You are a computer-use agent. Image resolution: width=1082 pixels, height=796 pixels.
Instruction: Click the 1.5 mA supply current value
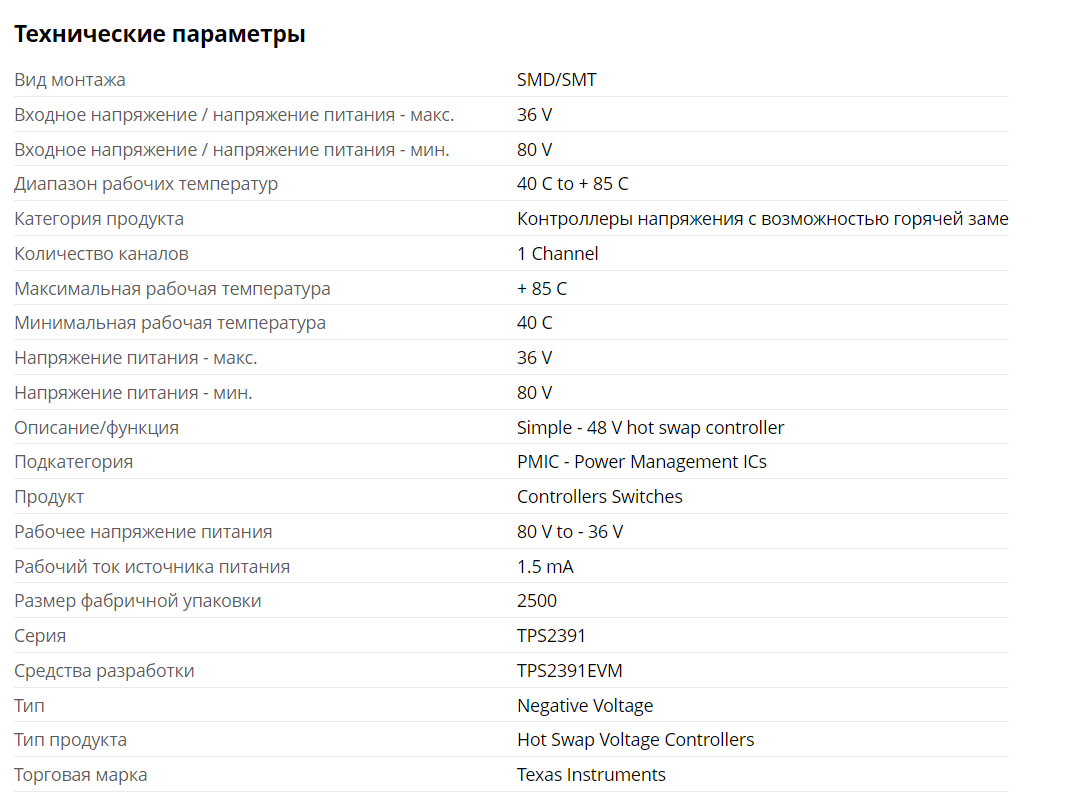(544, 567)
